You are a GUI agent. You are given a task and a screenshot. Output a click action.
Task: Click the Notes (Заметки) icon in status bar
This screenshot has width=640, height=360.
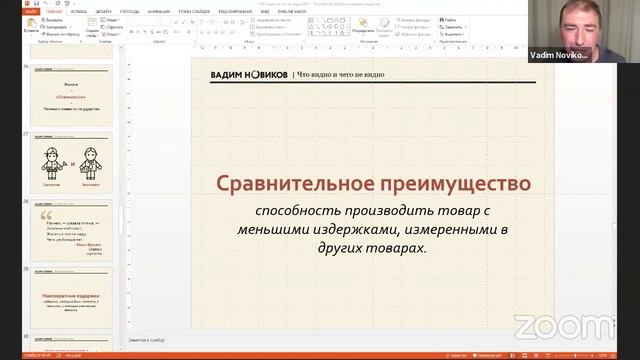click(x=448, y=356)
